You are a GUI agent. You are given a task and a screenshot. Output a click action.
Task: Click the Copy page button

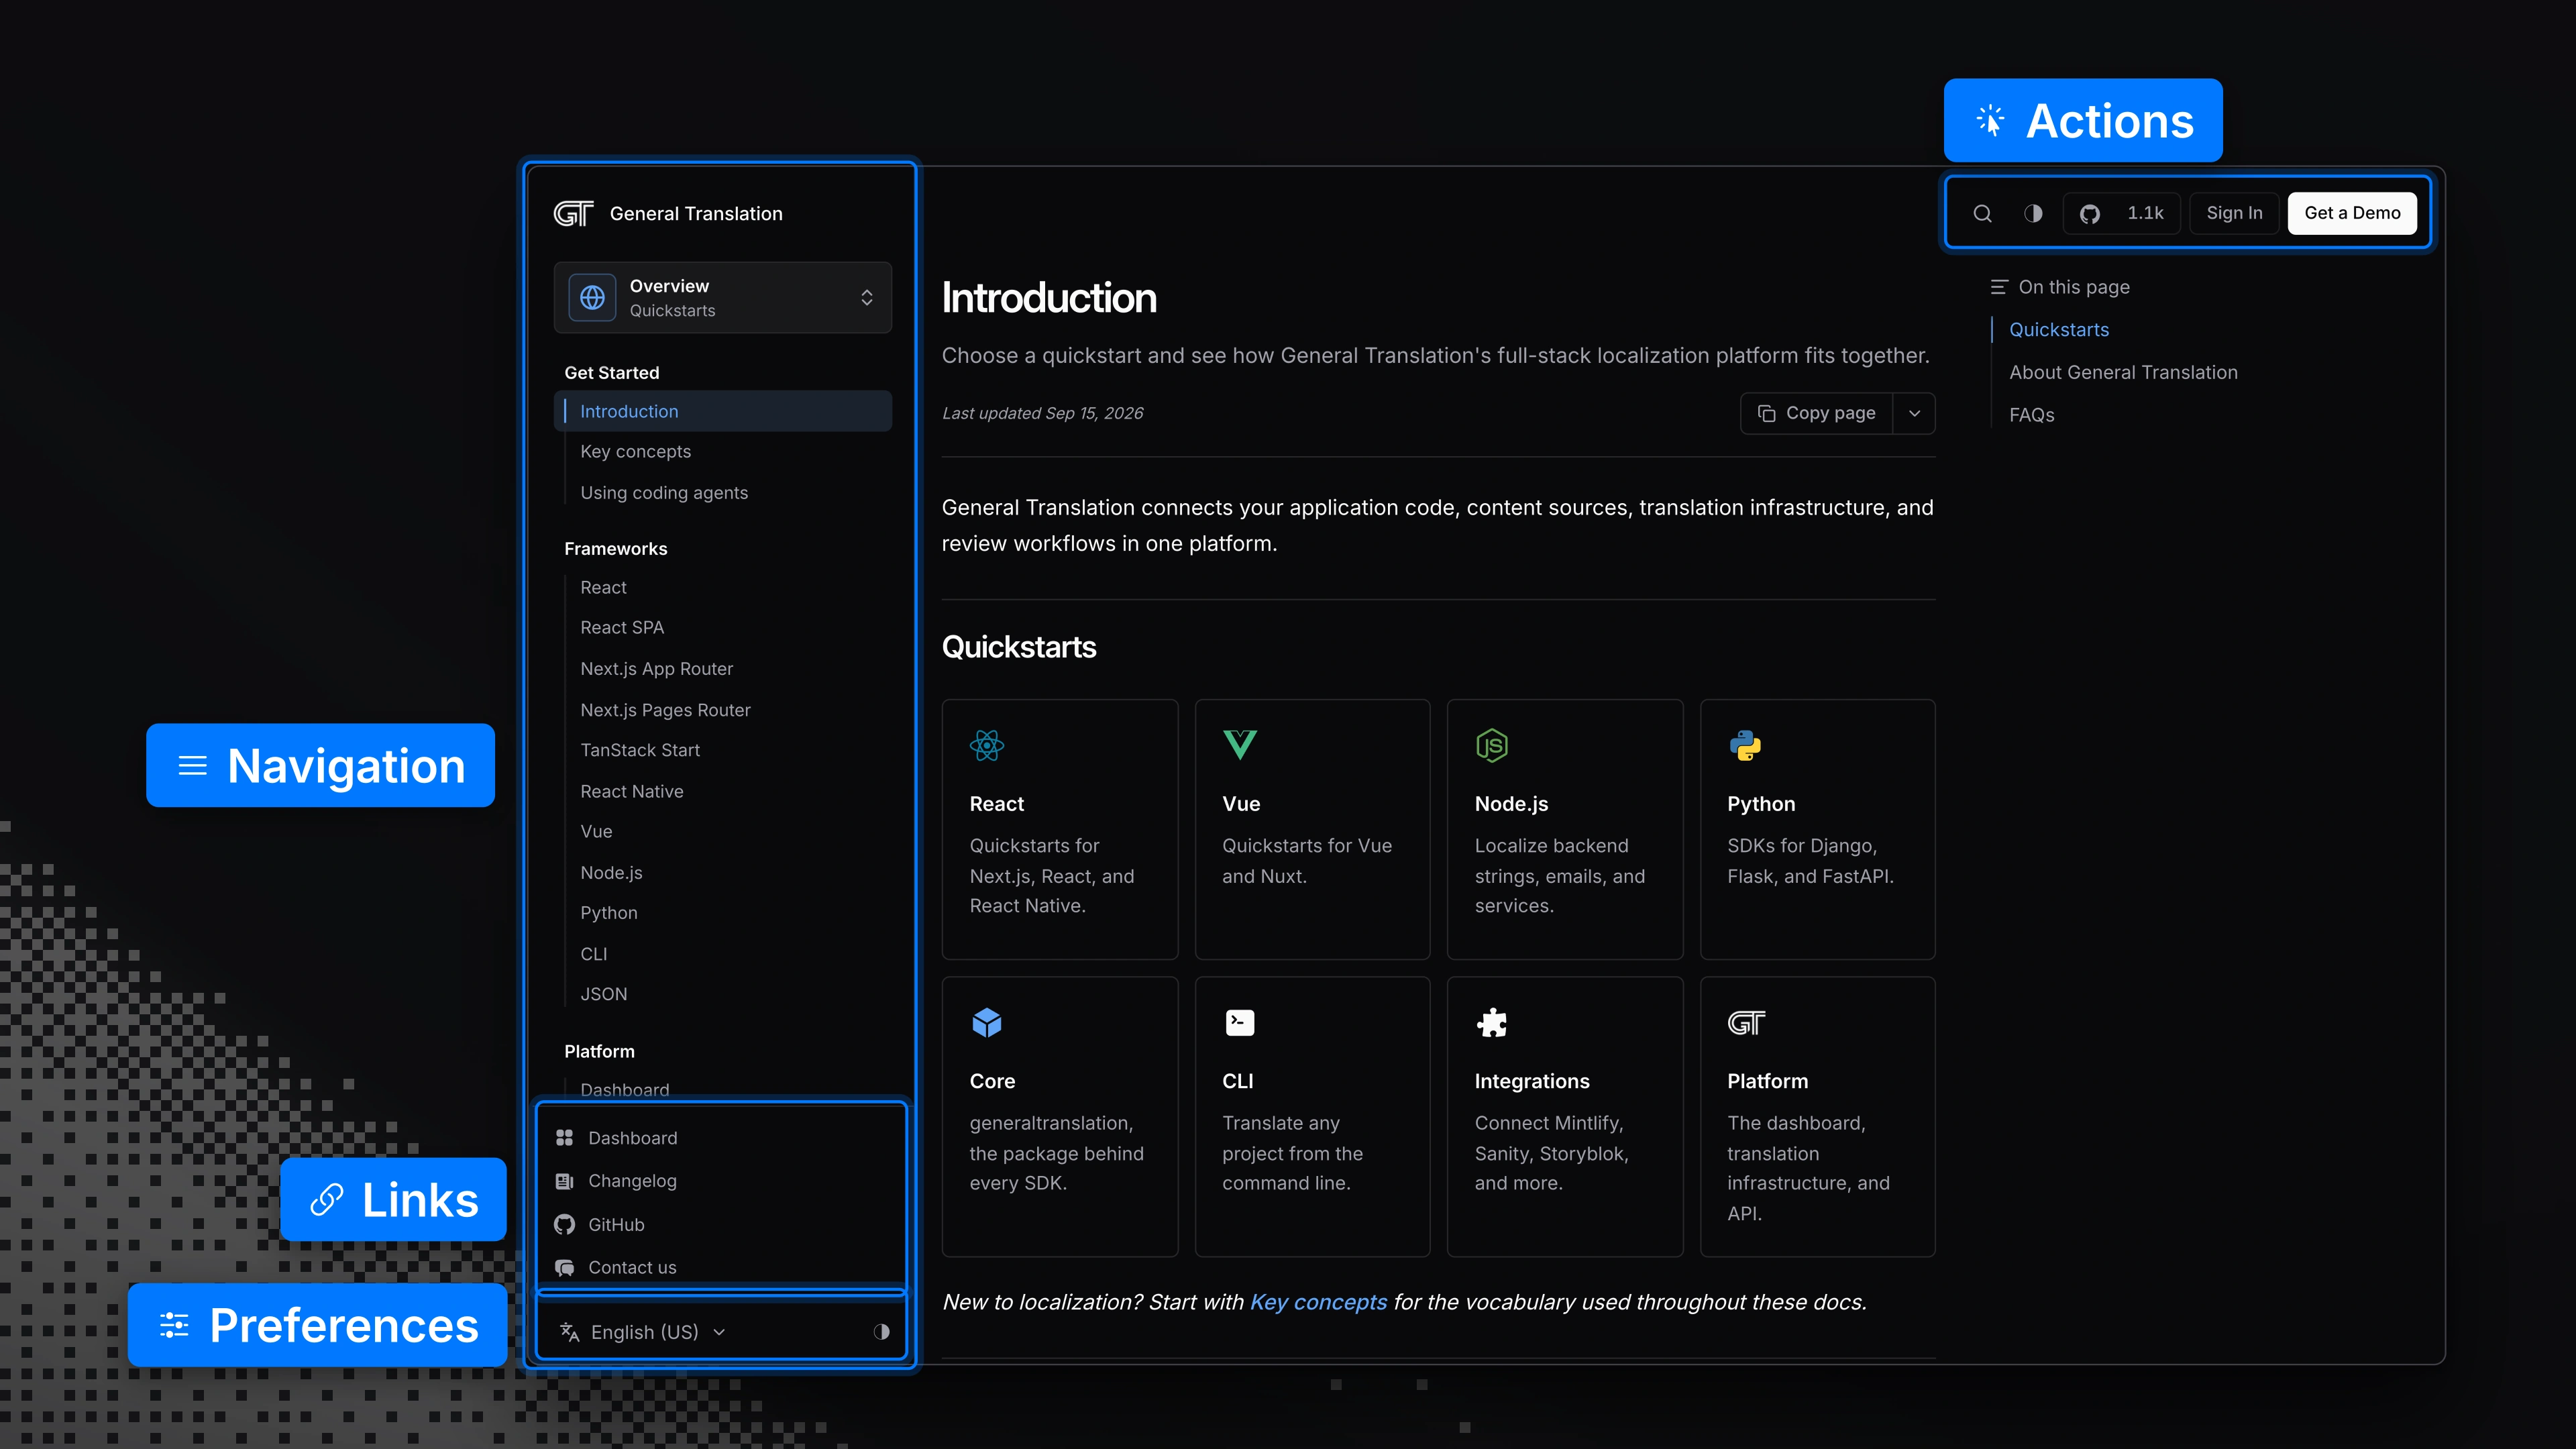1817,413
